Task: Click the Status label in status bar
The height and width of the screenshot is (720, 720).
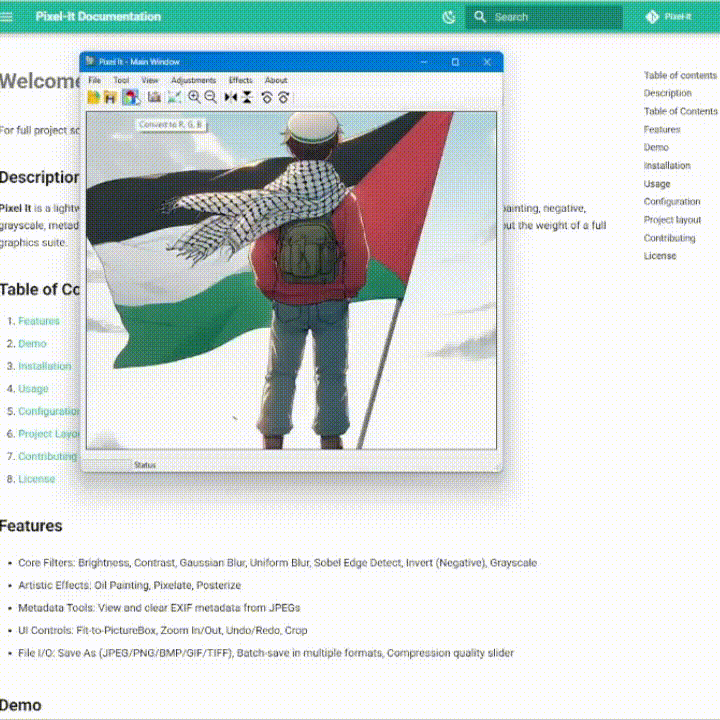Action: (145, 465)
